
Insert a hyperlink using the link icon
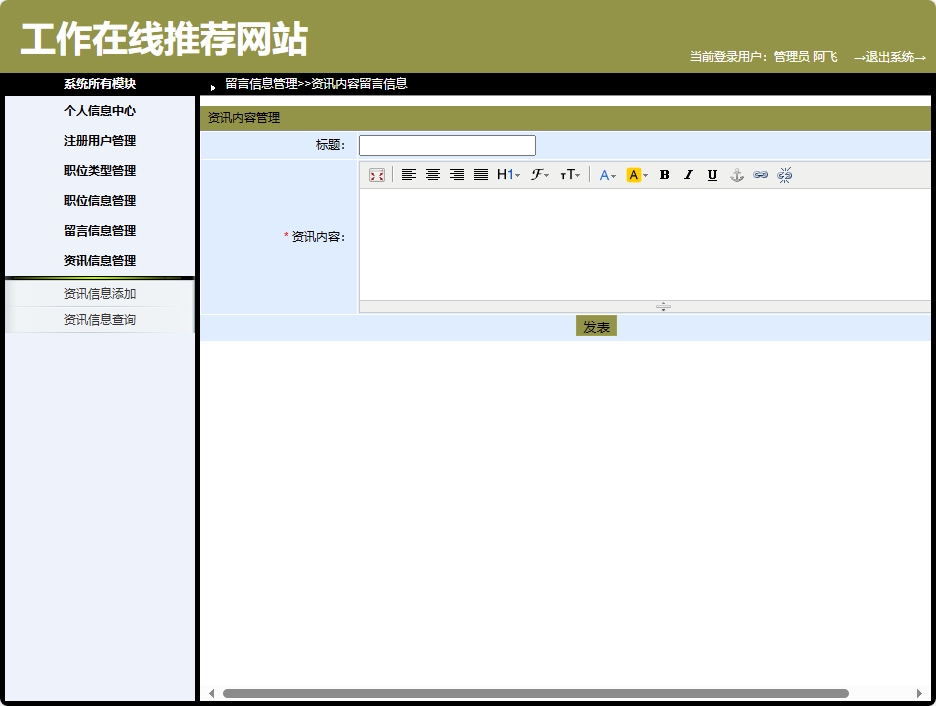tap(762, 175)
